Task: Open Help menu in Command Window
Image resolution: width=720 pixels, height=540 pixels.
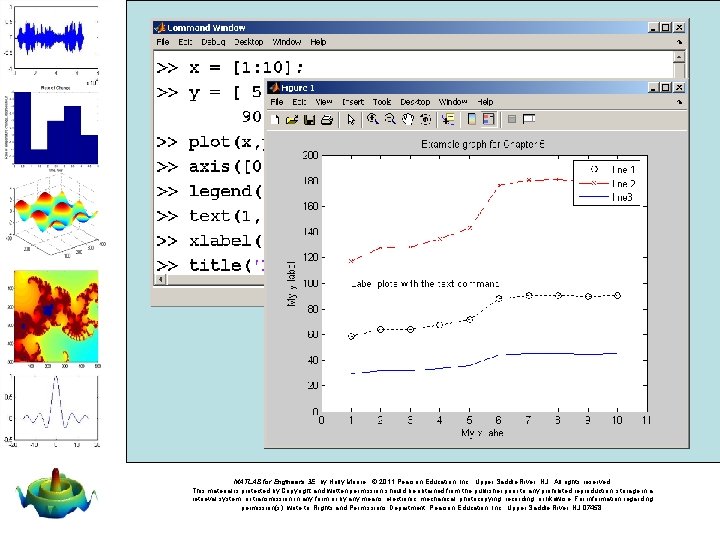Action: tap(318, 42)
